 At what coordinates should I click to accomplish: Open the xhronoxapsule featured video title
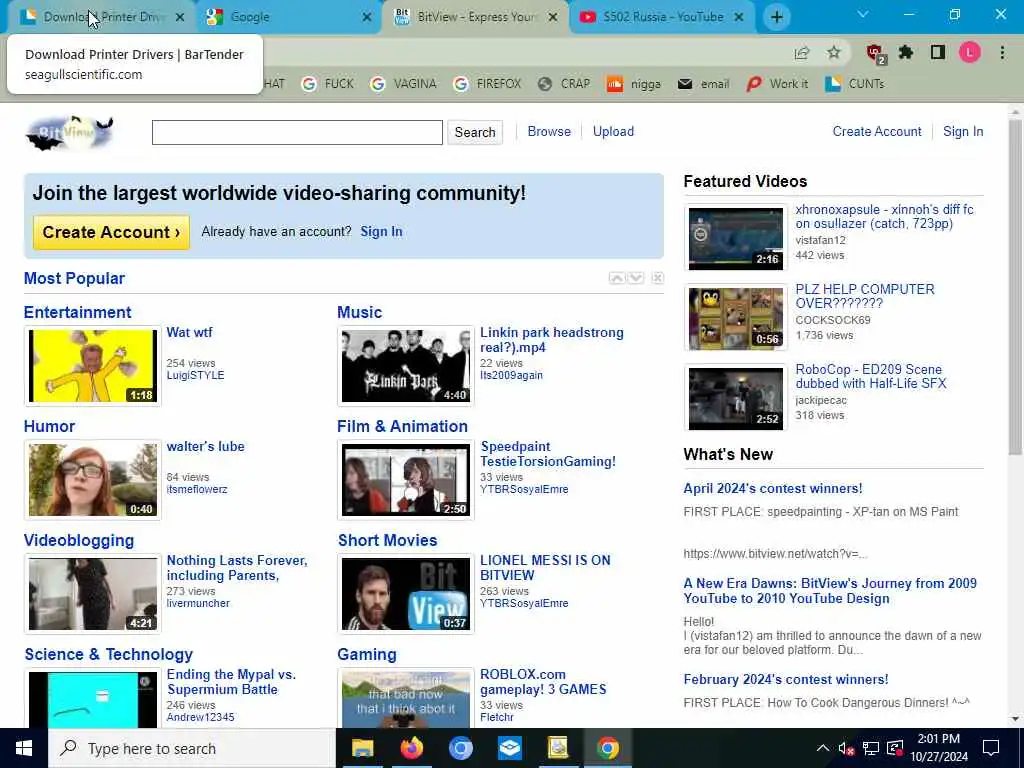(x=884, y=216)
